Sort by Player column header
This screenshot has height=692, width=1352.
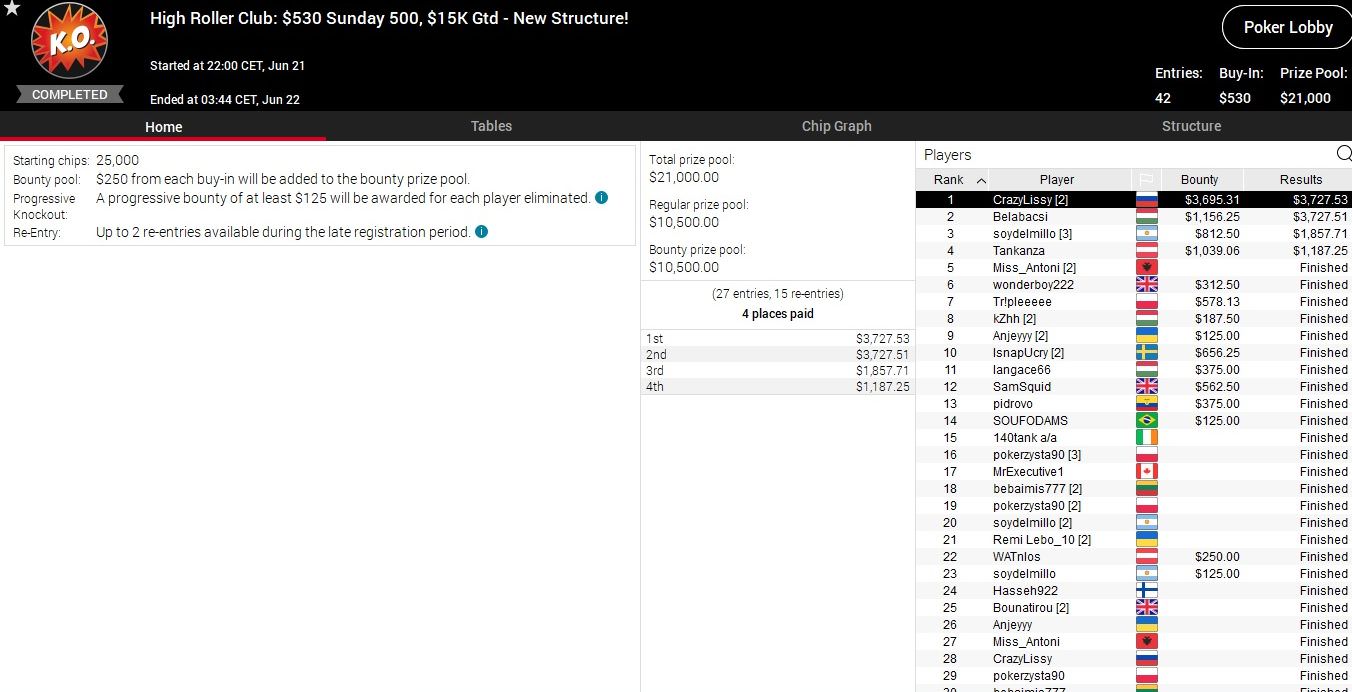click(x=1056, y=180)
